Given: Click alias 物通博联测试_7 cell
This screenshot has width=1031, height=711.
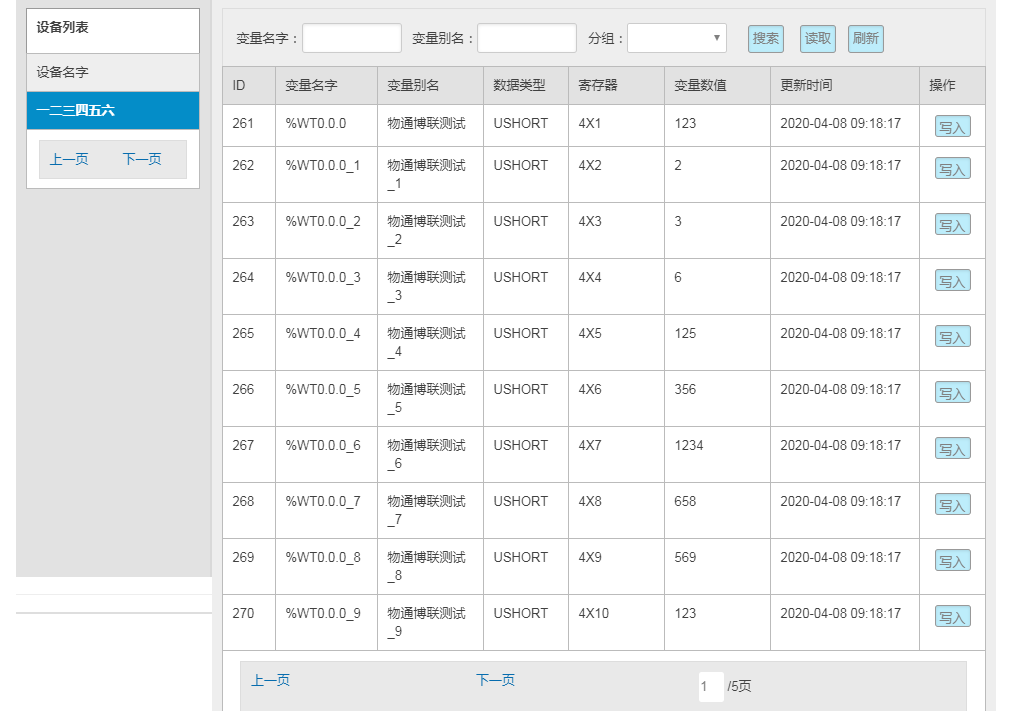Looking at the screenshot, I should 430,510.
